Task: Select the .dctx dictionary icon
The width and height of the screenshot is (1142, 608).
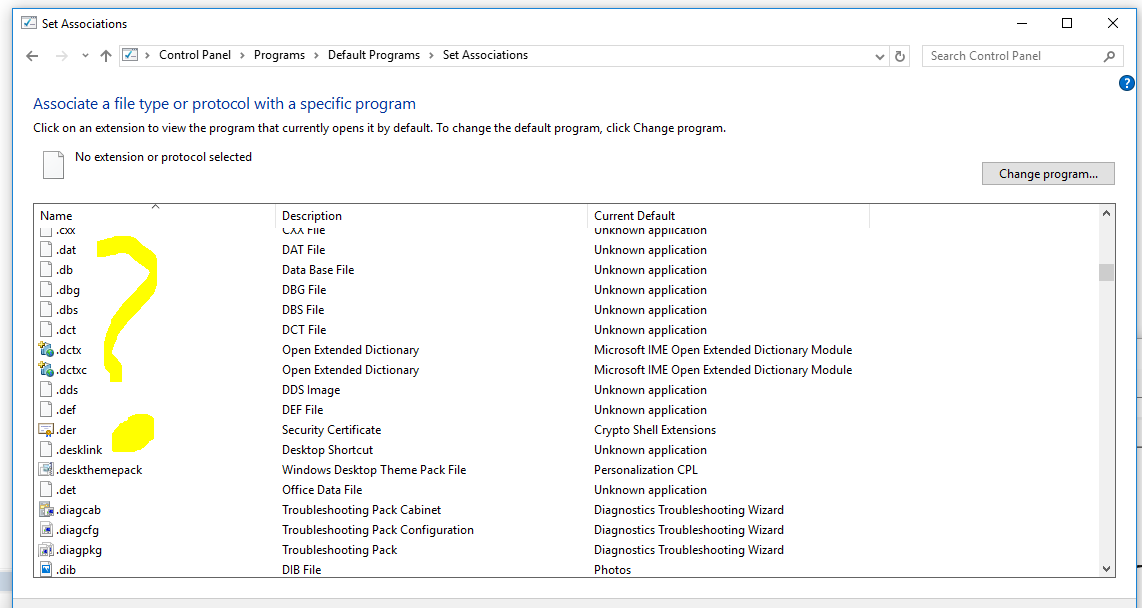Action: point(47,350)
